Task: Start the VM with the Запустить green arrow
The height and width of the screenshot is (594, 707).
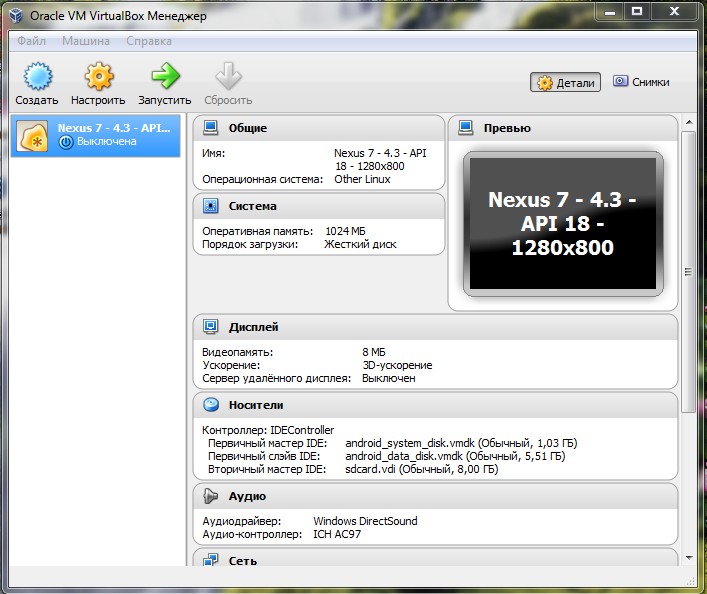Action: [x=165, y=75]
